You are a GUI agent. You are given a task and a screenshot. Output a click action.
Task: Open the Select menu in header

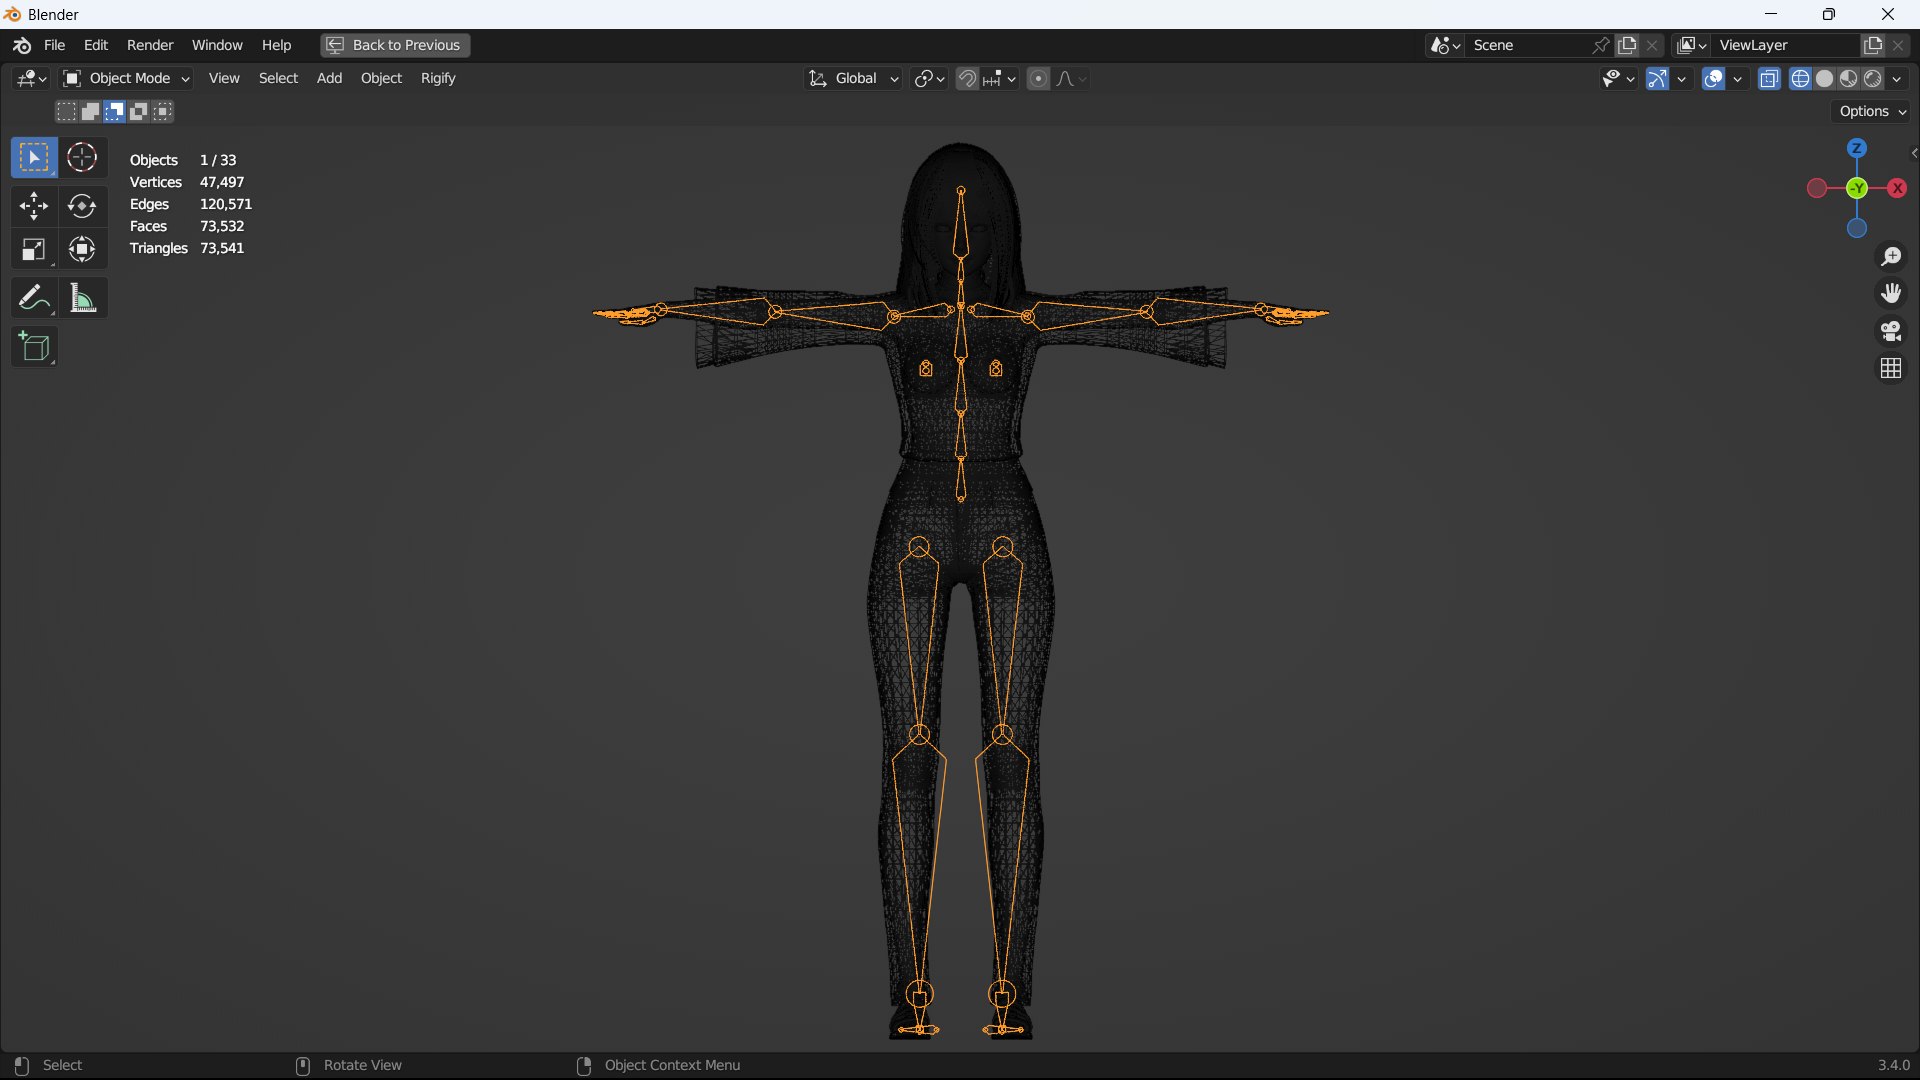tap(278, 78)
